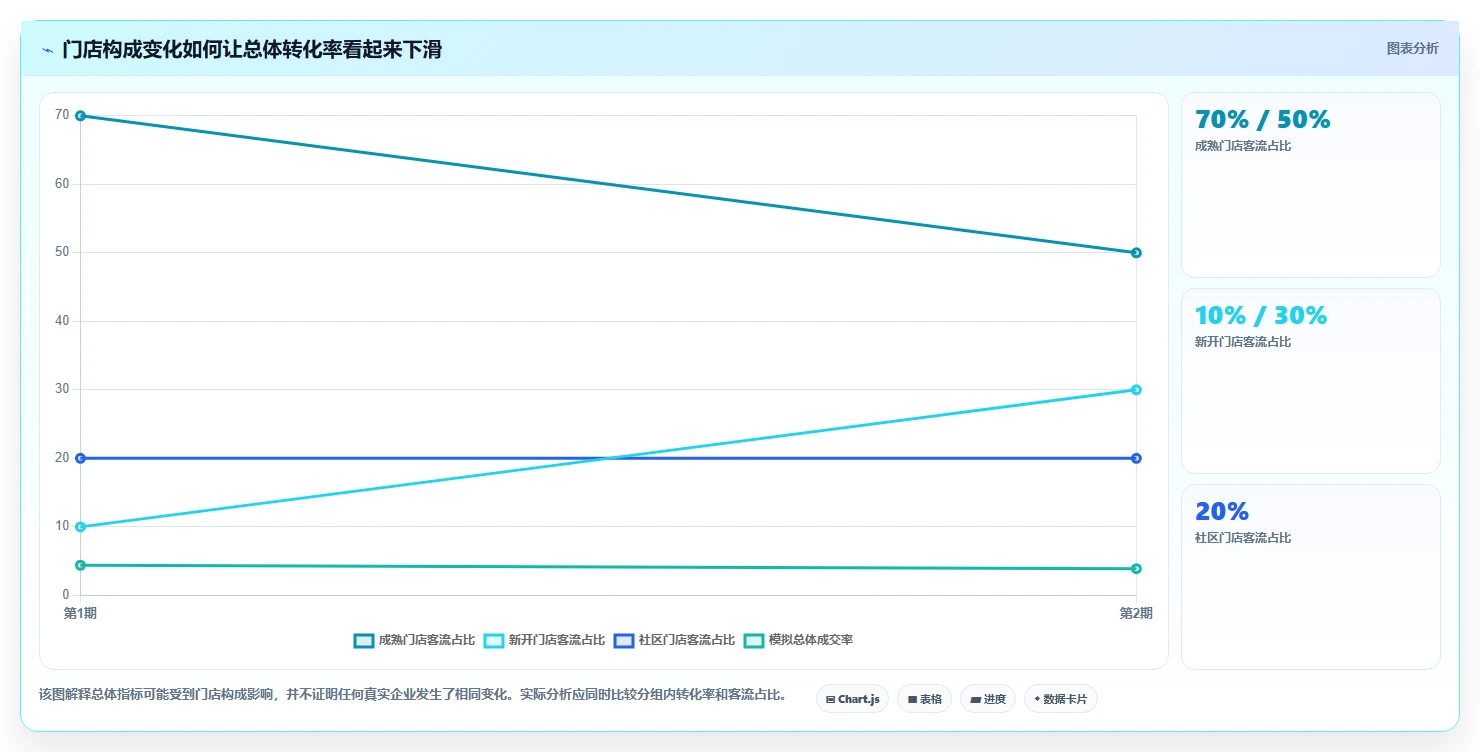
Task: Click the 数据卡片 tag chip
Action: point(1060,699)
